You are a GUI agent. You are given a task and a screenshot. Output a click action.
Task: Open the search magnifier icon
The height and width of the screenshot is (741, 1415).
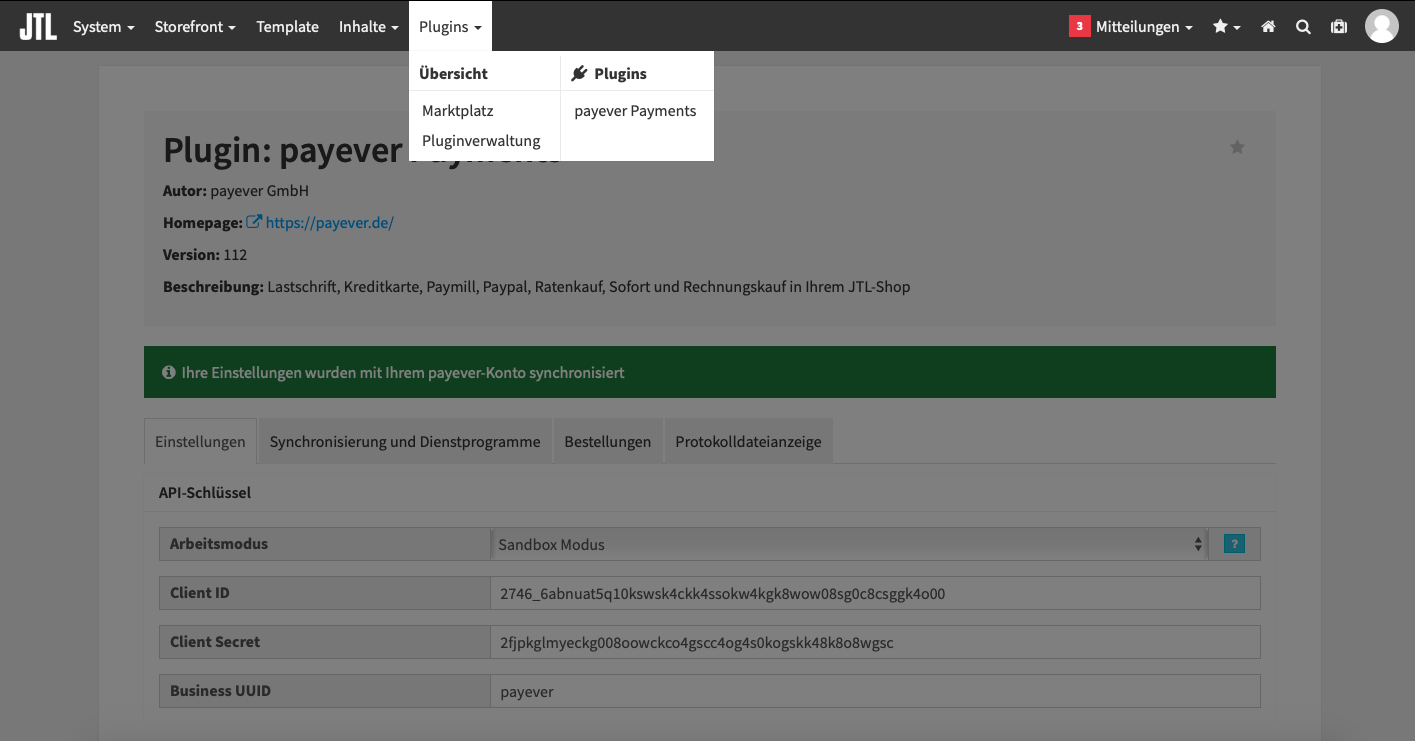pyautogui.click(x=1303, y=27)
